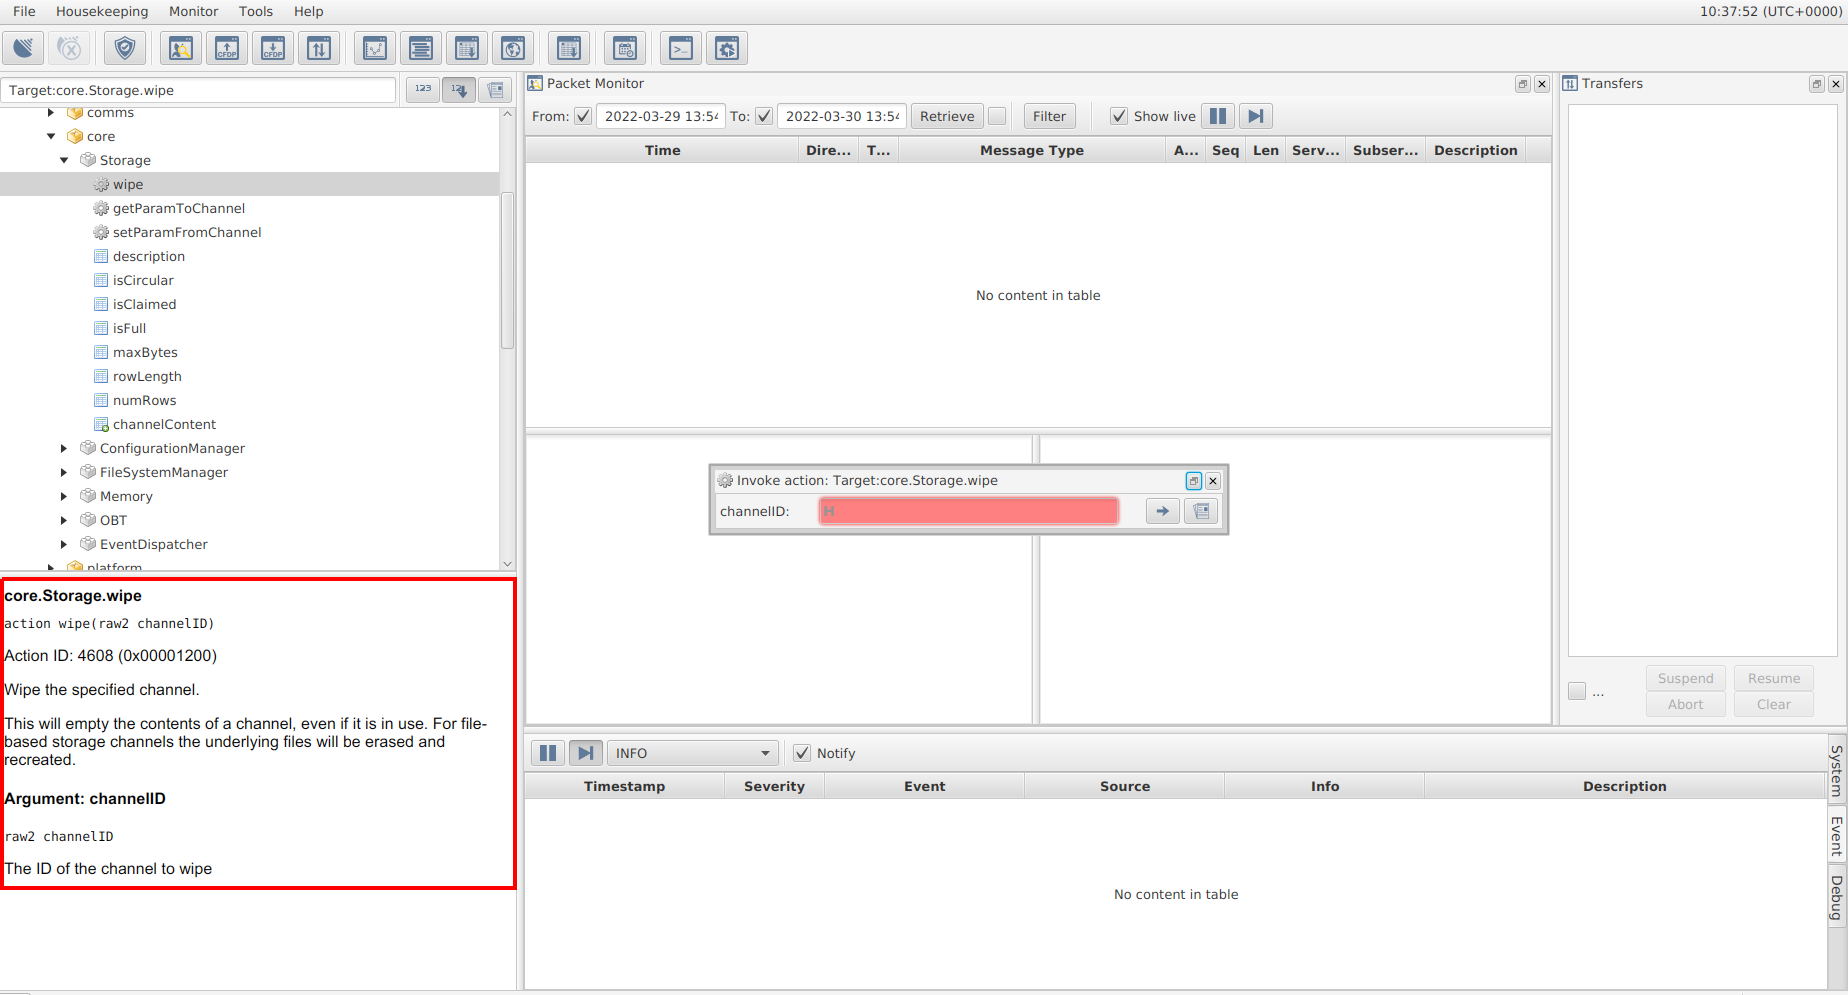This screenshot has width=1848, height=995.
Task: Open the command console terminal icon
Action: click(681, 48)
